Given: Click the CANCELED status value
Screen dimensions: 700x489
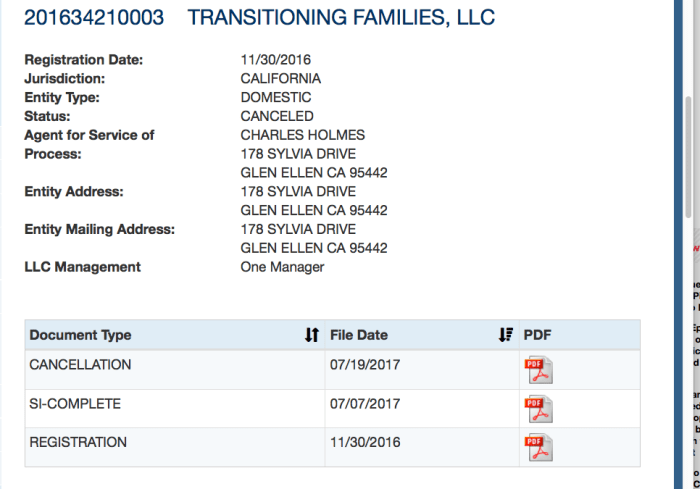Looking at the screenshot, I should [x=277, y=116].
